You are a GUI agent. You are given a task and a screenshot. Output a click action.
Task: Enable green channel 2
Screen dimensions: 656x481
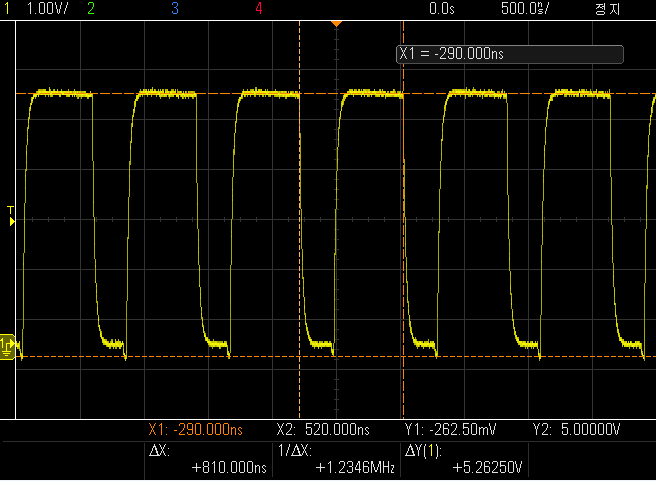91,8
